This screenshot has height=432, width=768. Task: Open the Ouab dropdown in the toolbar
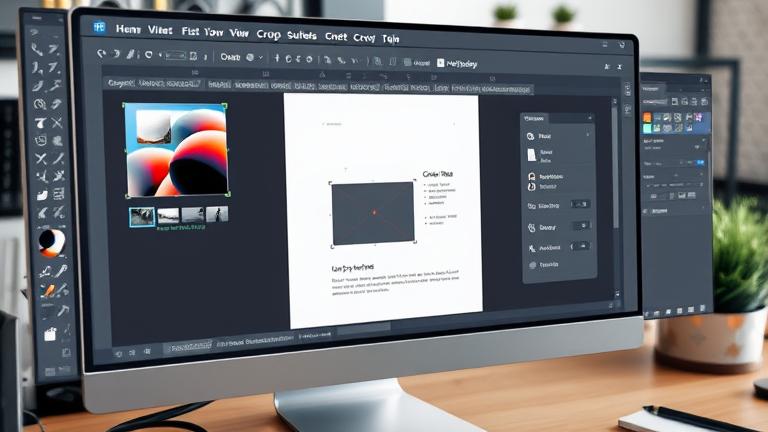pyautogui.click(x=241, y=57)
